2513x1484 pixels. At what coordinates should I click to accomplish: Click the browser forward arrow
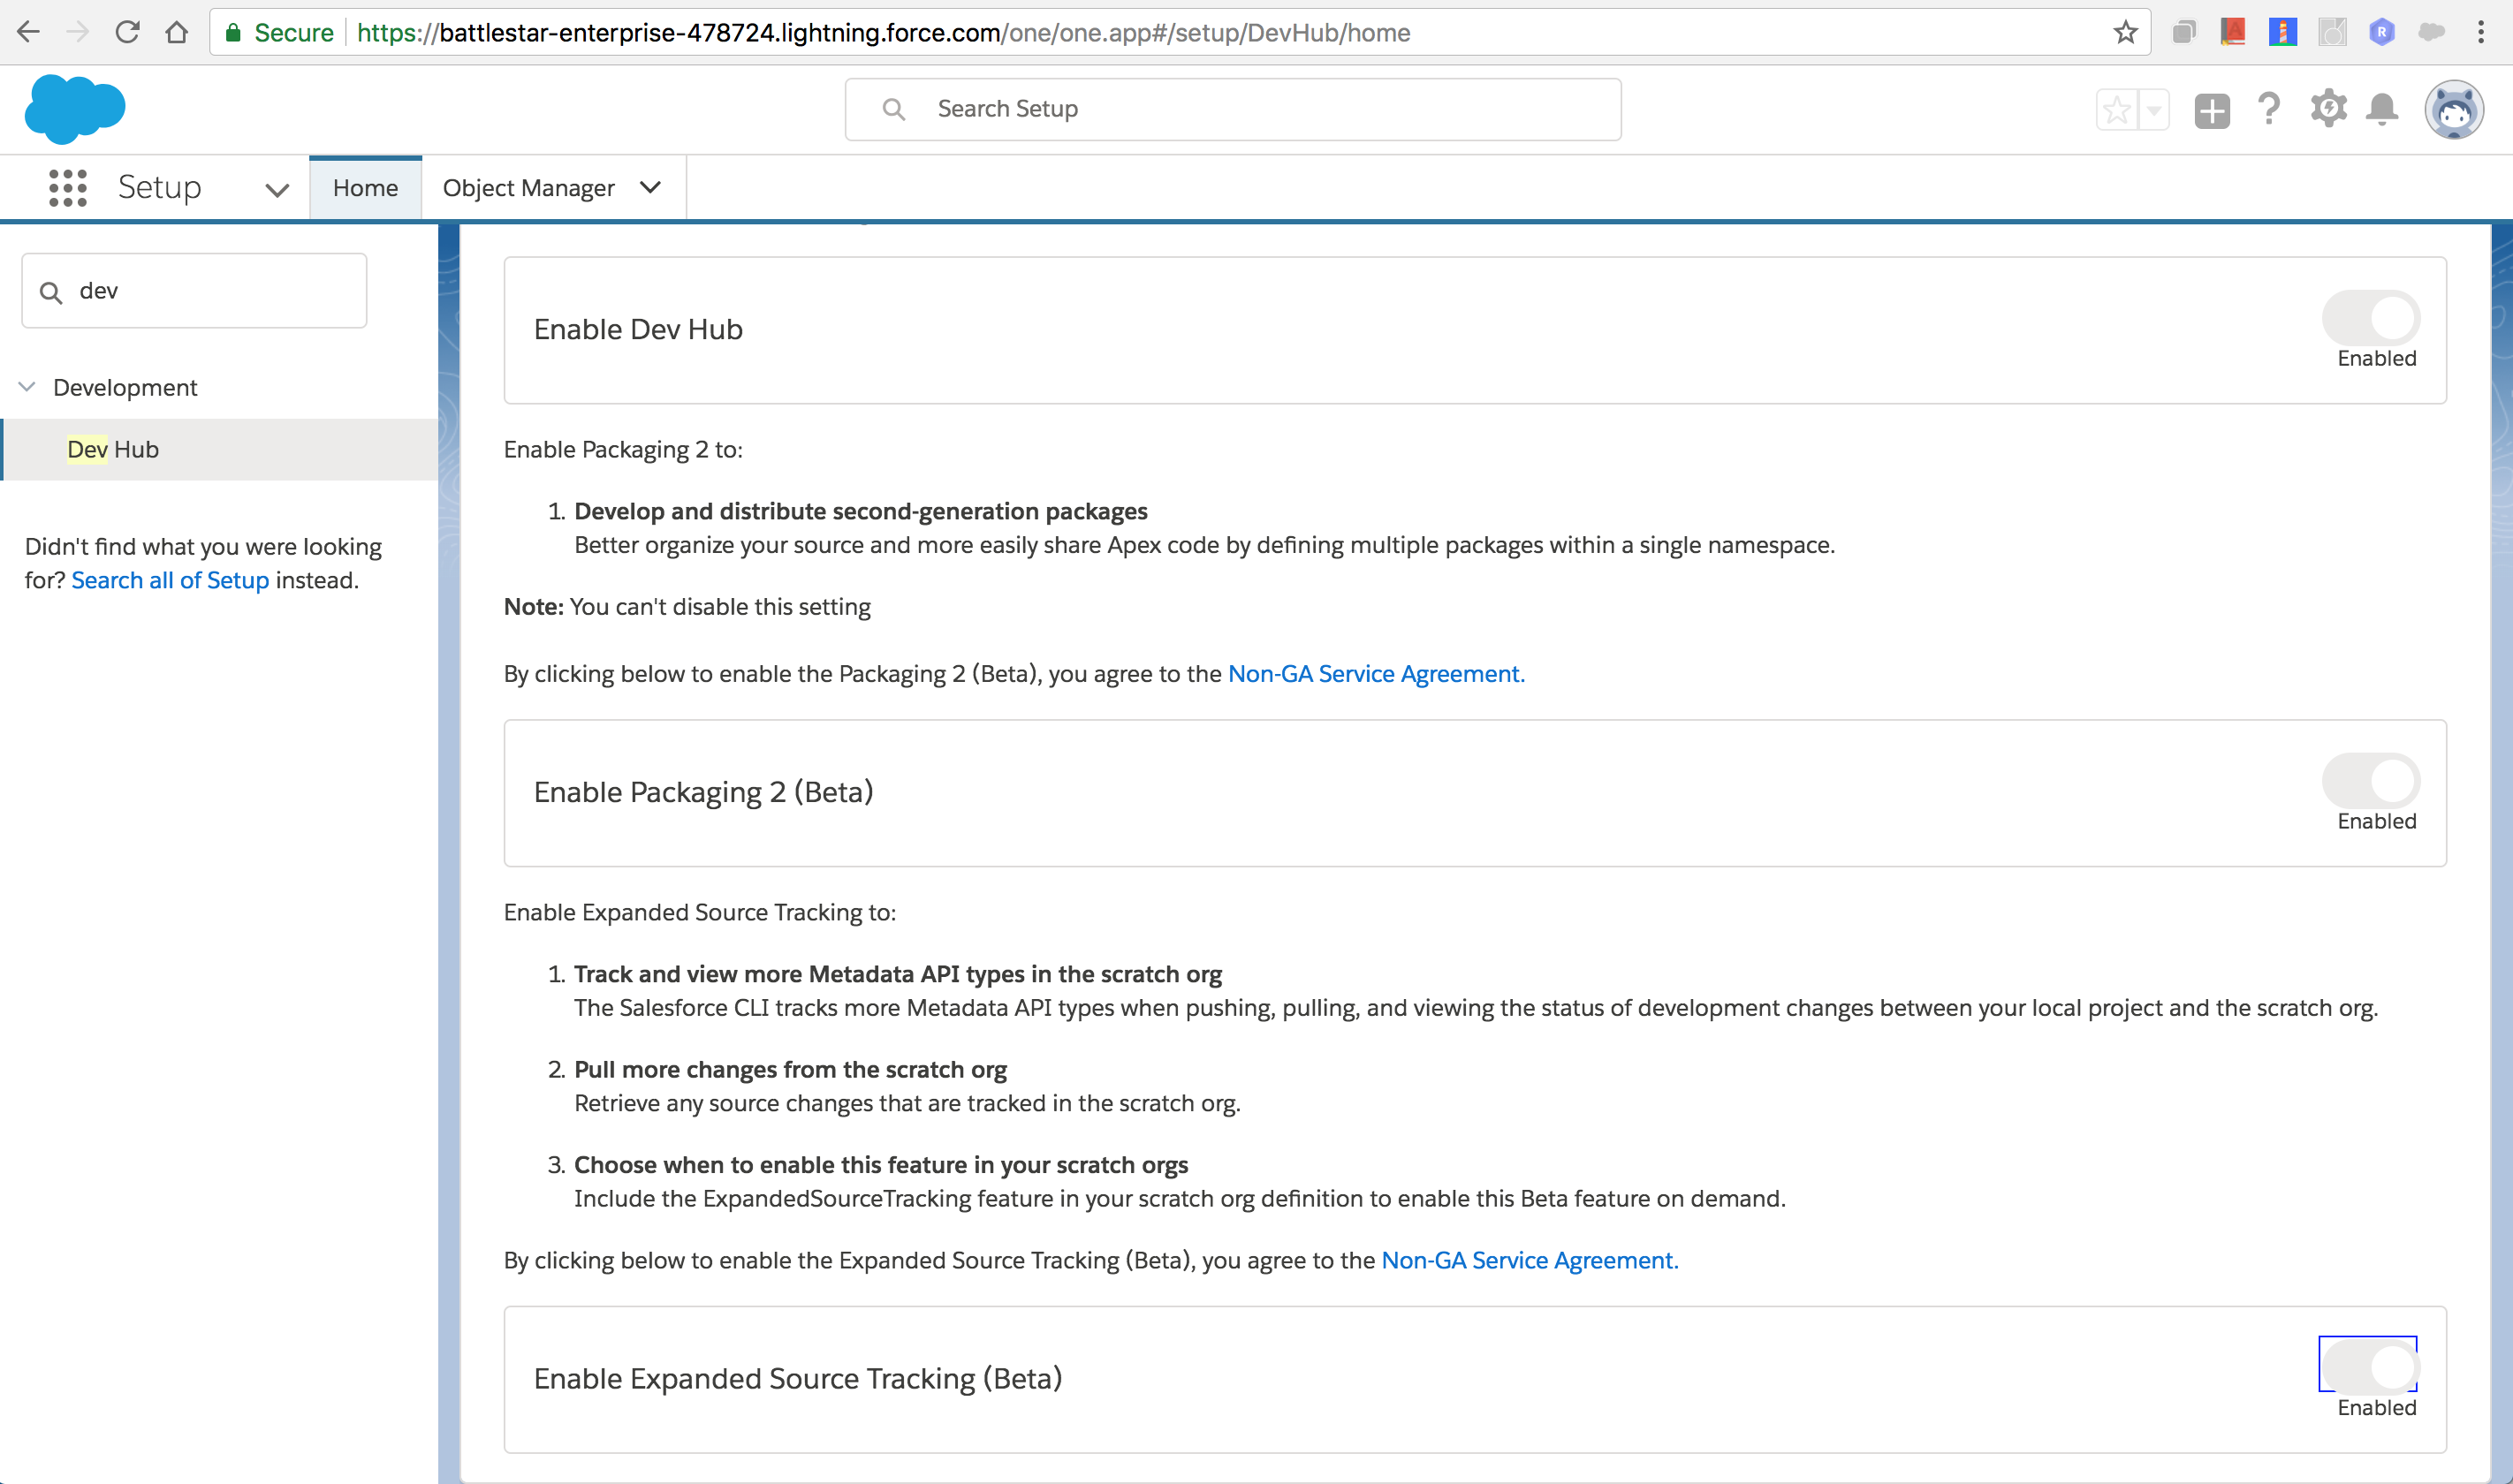pyautogui.click(x=78, y=32)
